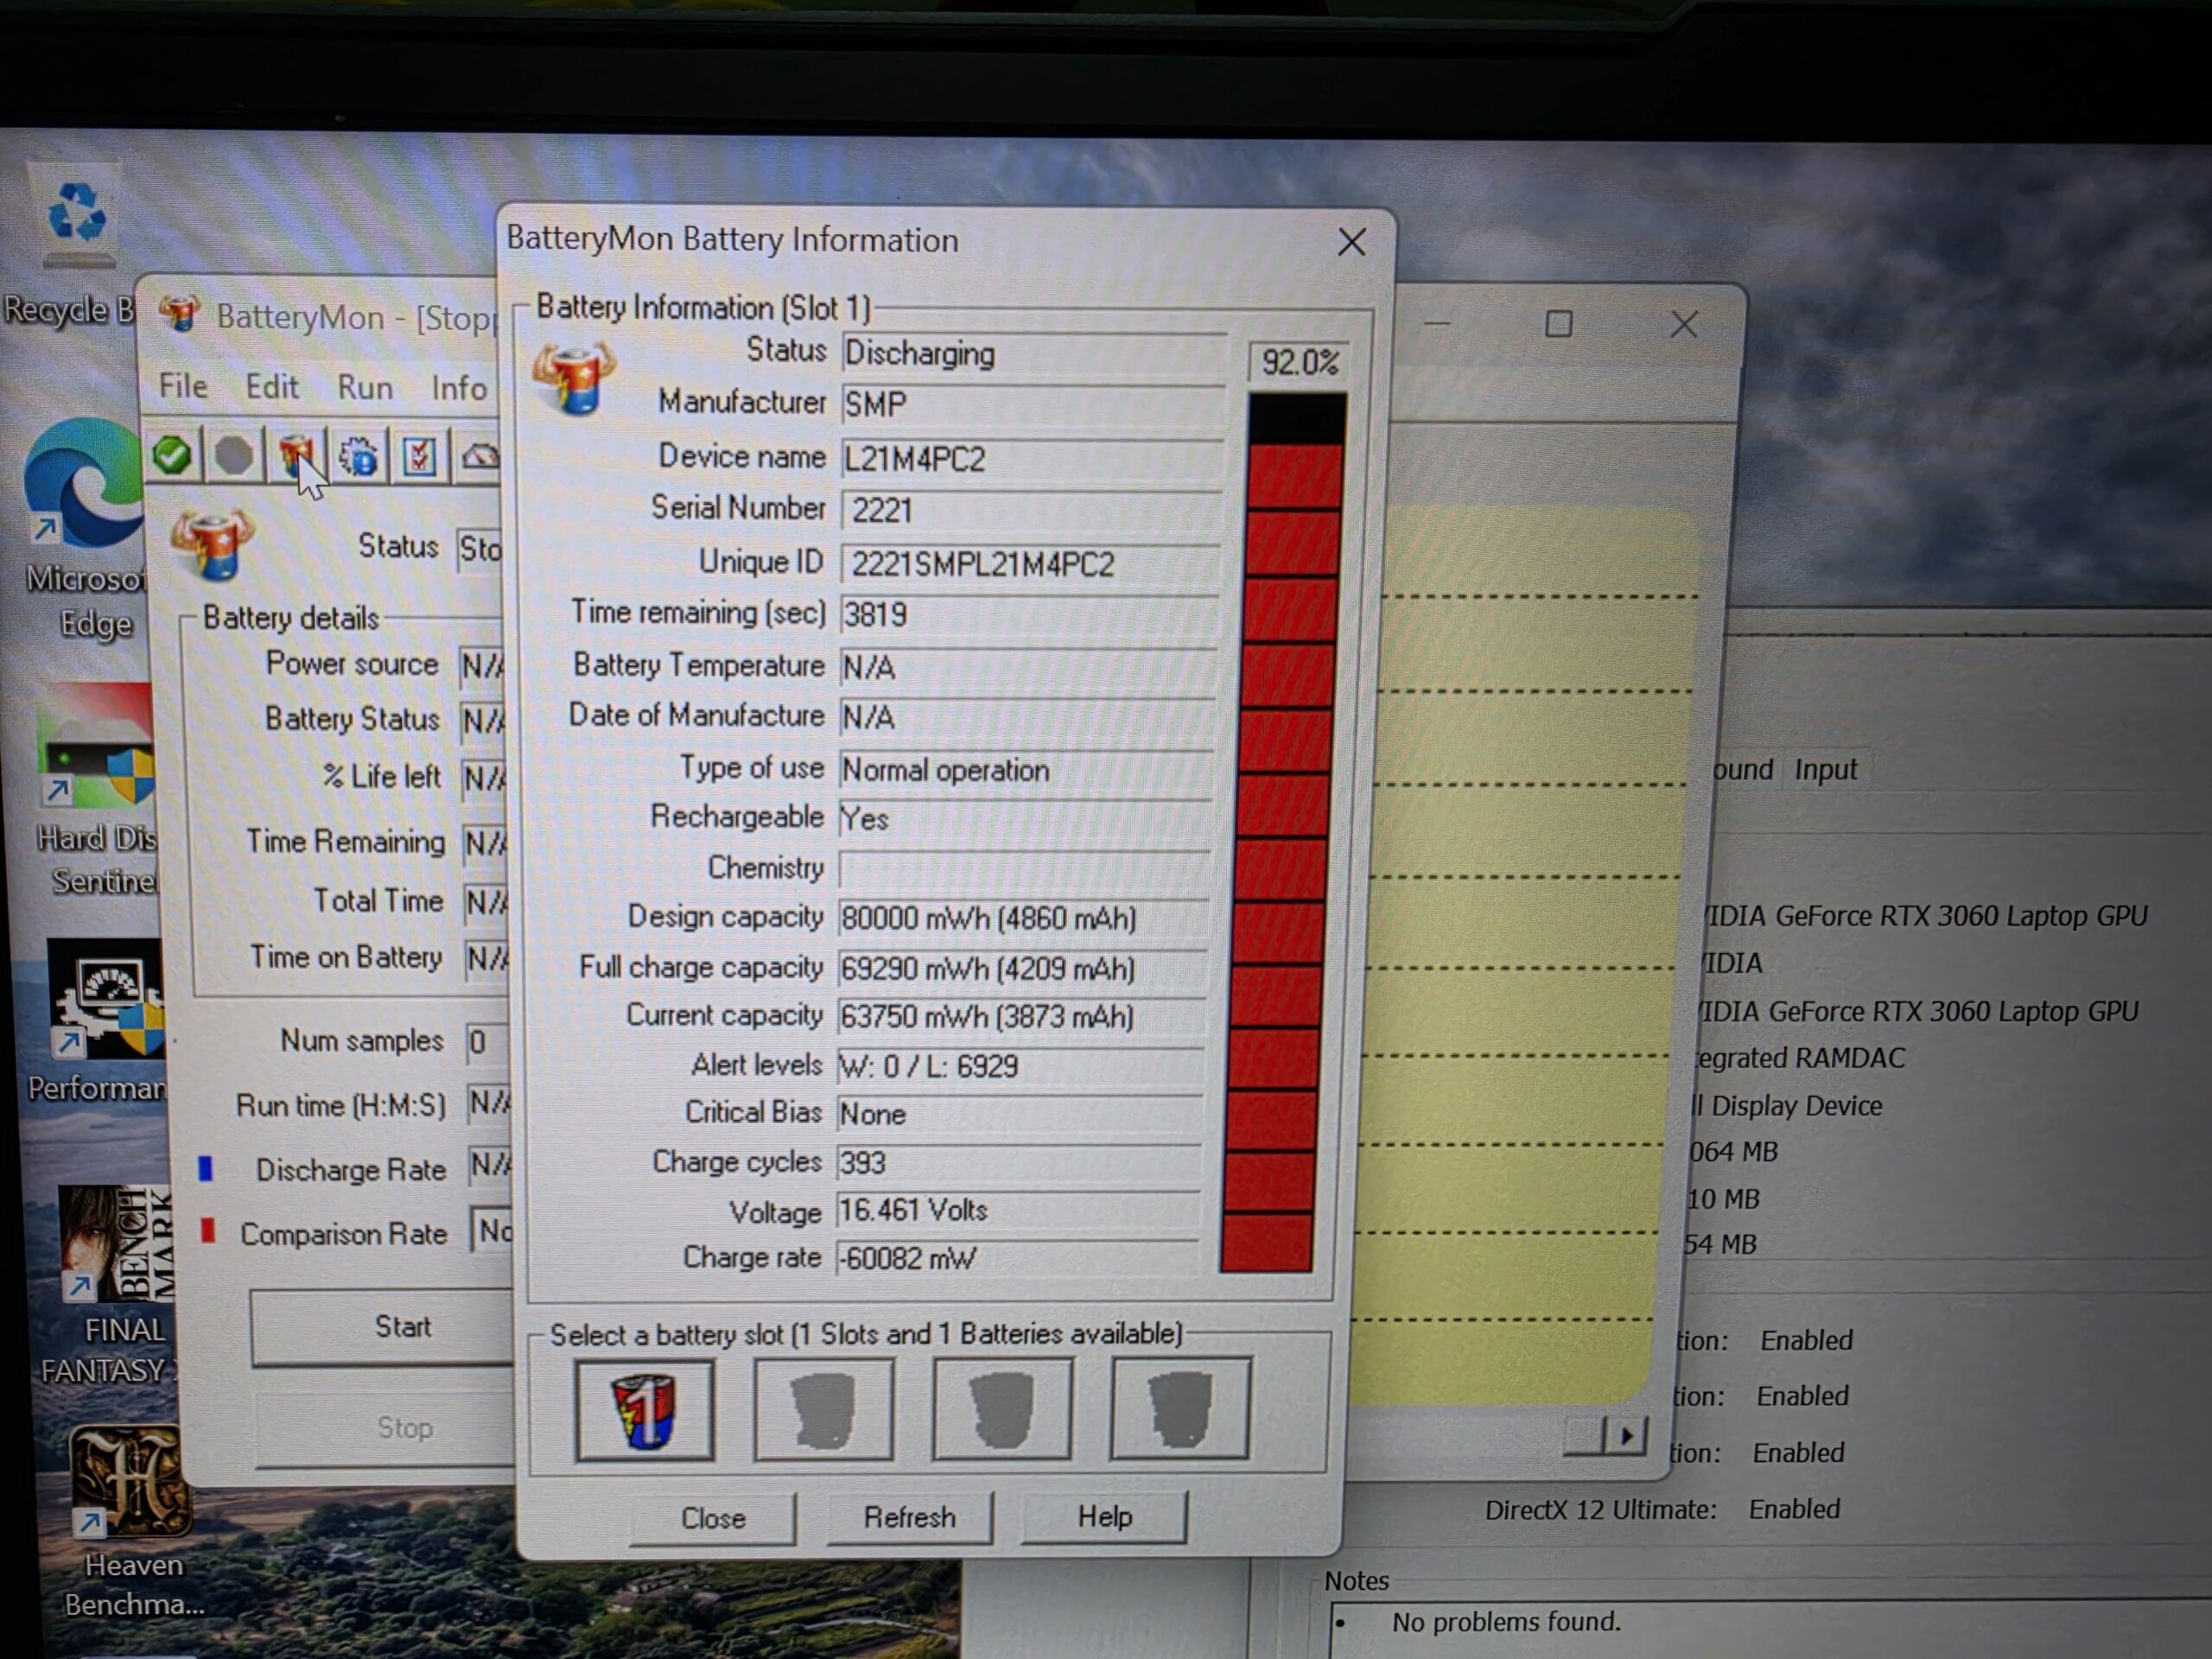This screenshot has width=2212, height=1659.
Task: Click the Device name field L21M4PC2
Action: tap(1032, 459)
